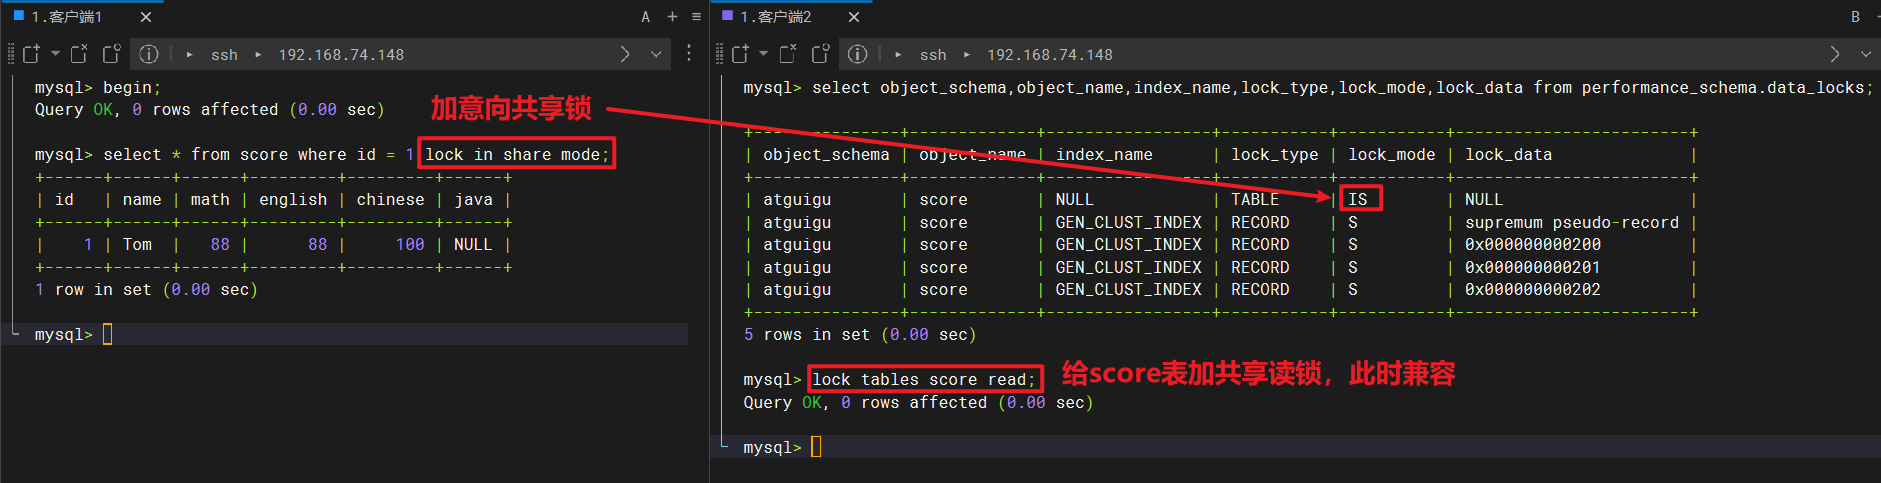Click arrow before IP in right pane
Image resolution: width=1881 pixels, height=483 pixels.
click(967, 55)
